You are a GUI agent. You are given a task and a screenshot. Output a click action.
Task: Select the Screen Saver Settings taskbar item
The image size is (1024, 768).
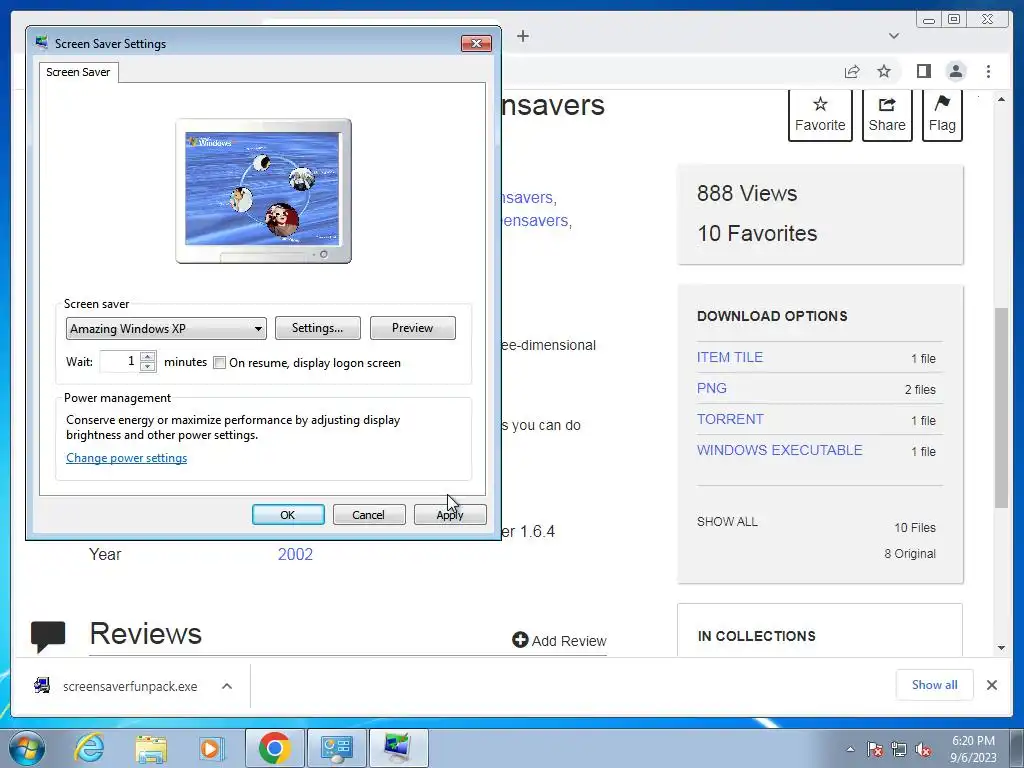(x=398, y=748)
